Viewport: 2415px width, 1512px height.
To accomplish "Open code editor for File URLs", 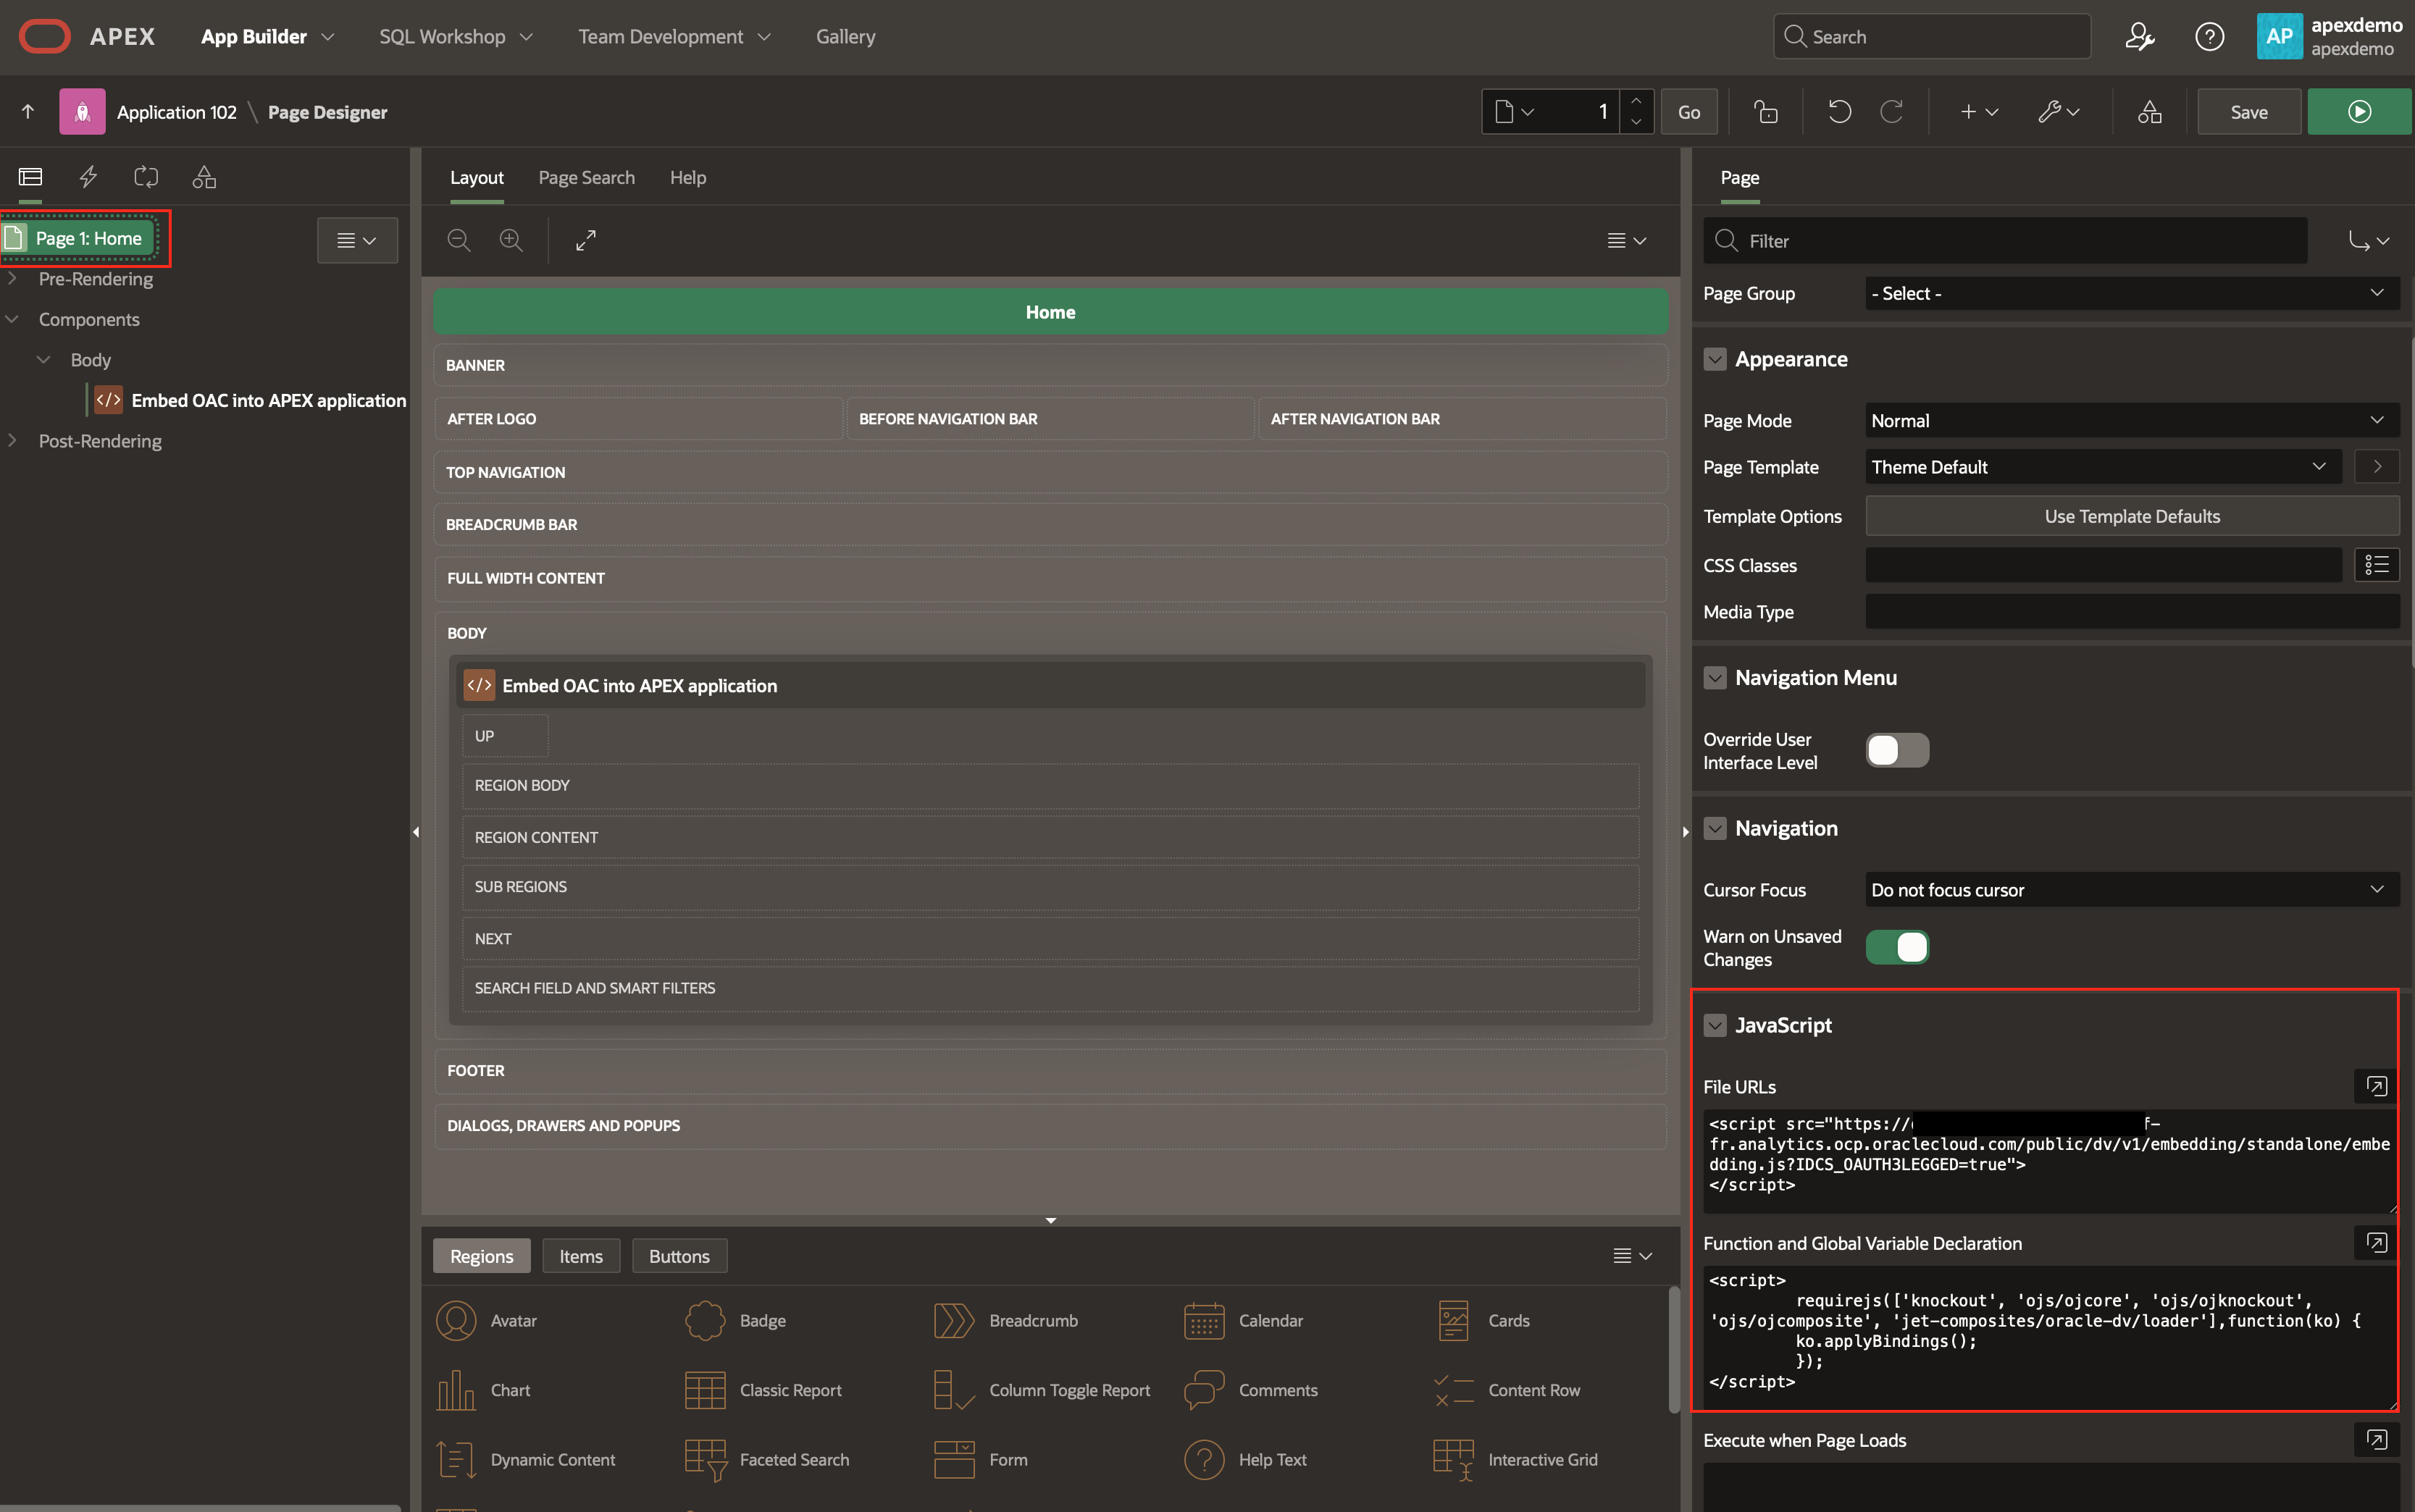I will coord(2376,1086).
